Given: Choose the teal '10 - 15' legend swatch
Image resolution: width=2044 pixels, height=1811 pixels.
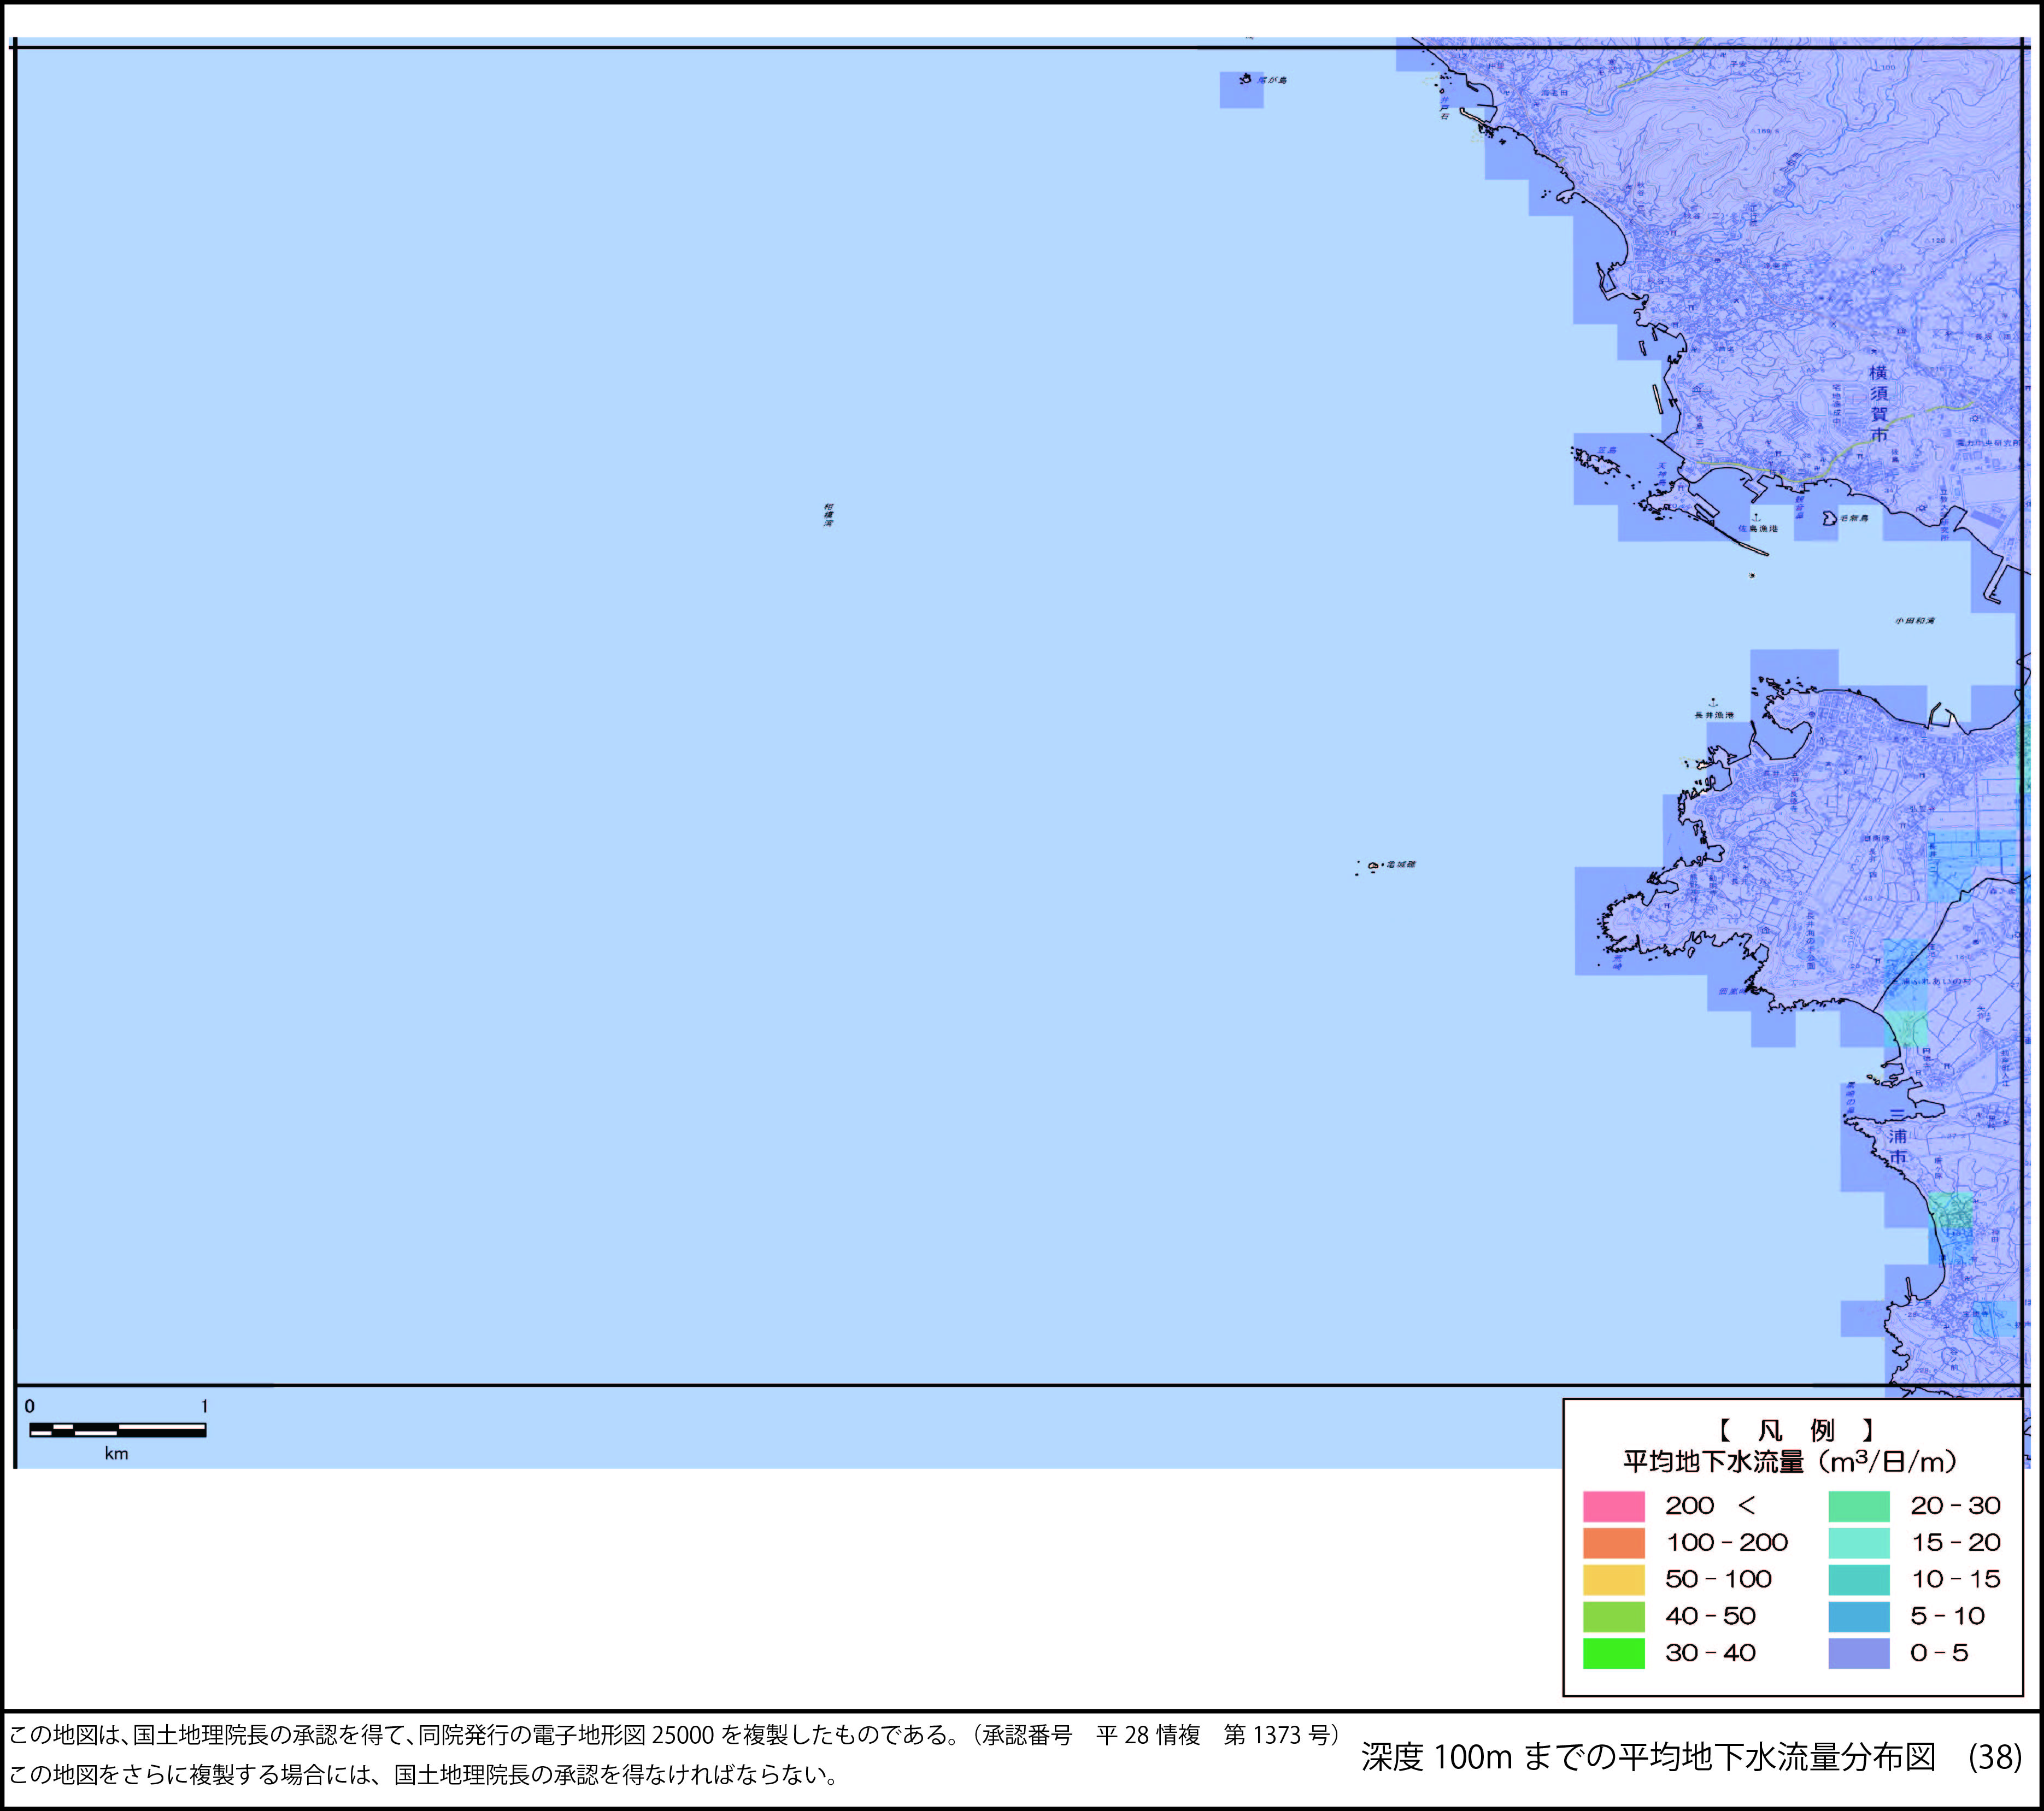Looking at the screenshot, I should click(1859, 1580).
